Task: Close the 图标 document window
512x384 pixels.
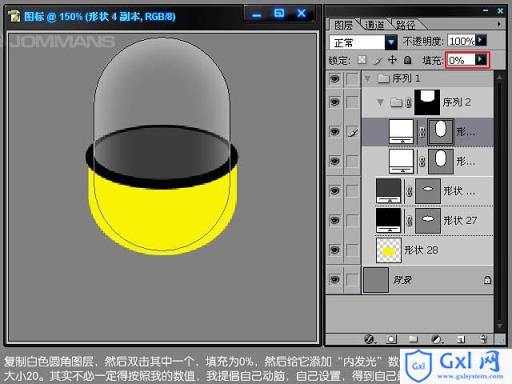Action: 301,13
